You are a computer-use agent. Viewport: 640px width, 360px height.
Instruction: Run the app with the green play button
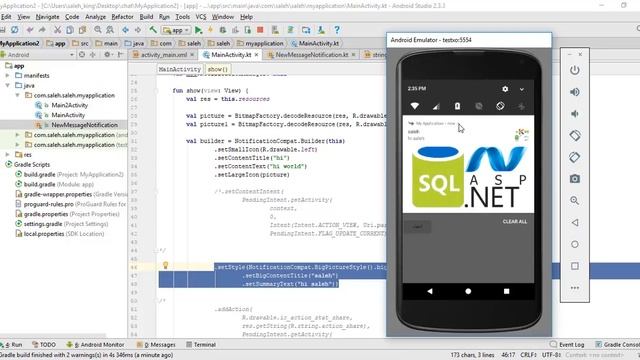[x=198, y=30]
